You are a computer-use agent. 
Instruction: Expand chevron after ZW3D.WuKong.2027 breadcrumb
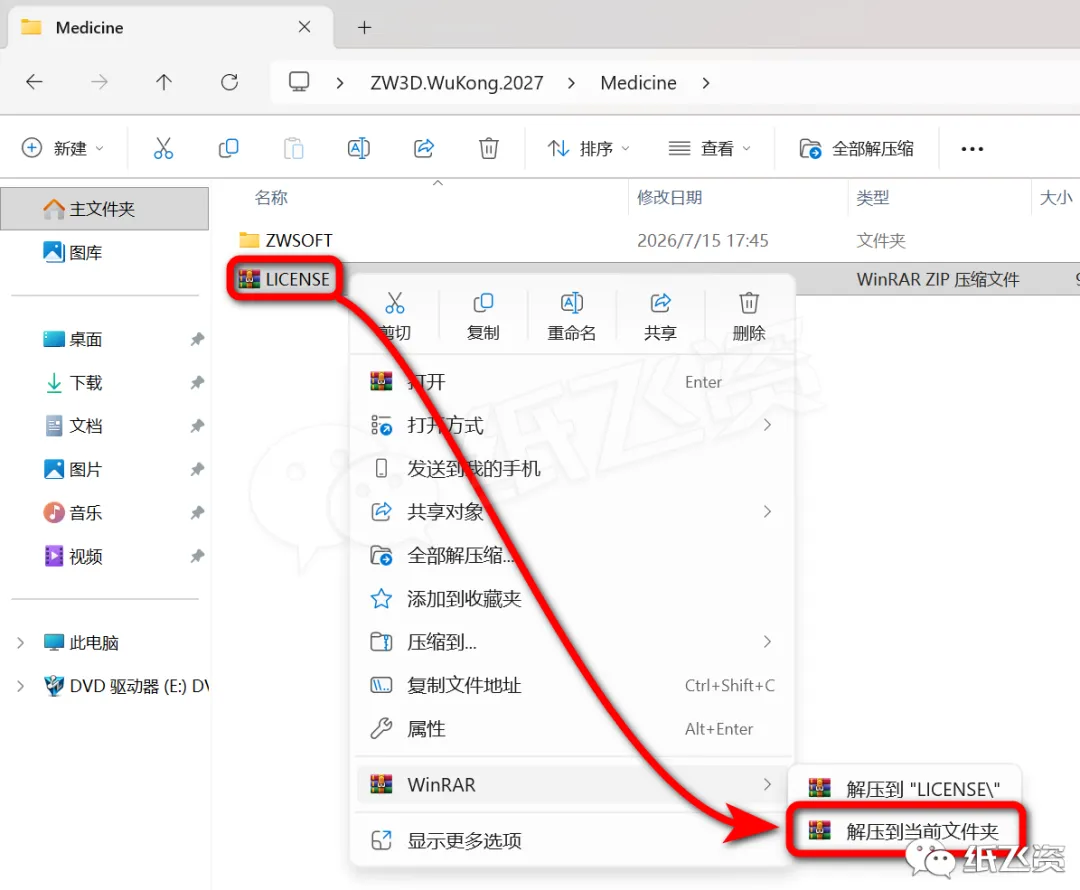571,83
